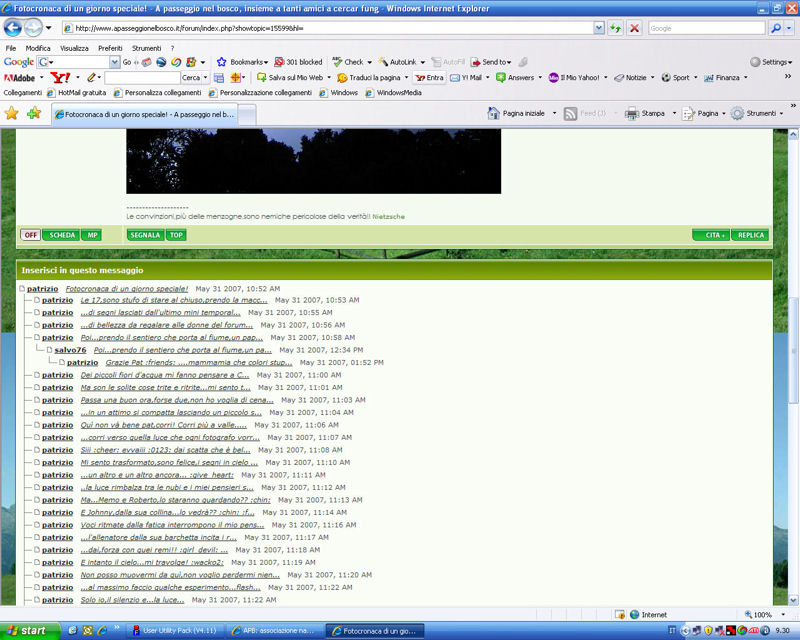The image size is (800, 640).
Task: Open the Visualizza menu
Action: click(74, 48)
